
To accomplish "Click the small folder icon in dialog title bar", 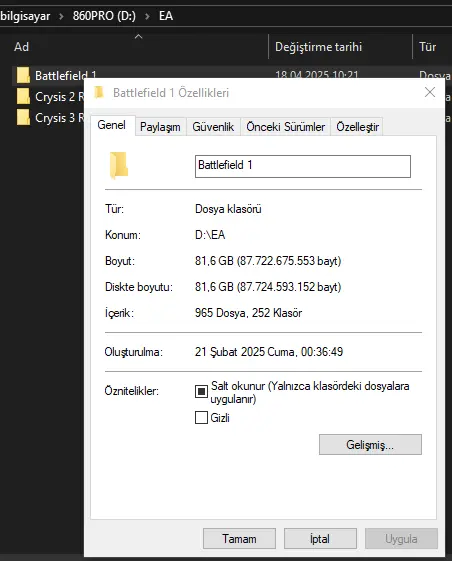I will pos(99,92).
